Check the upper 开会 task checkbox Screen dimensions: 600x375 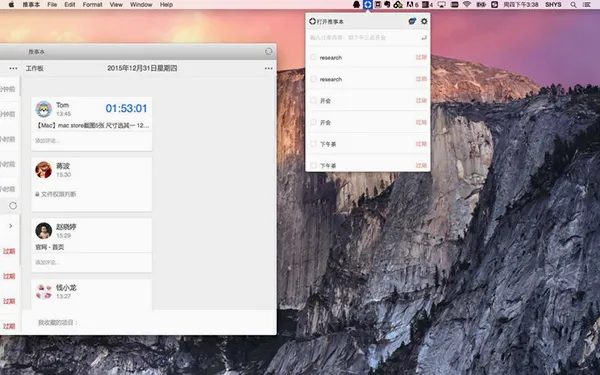(x=313, y=100)
